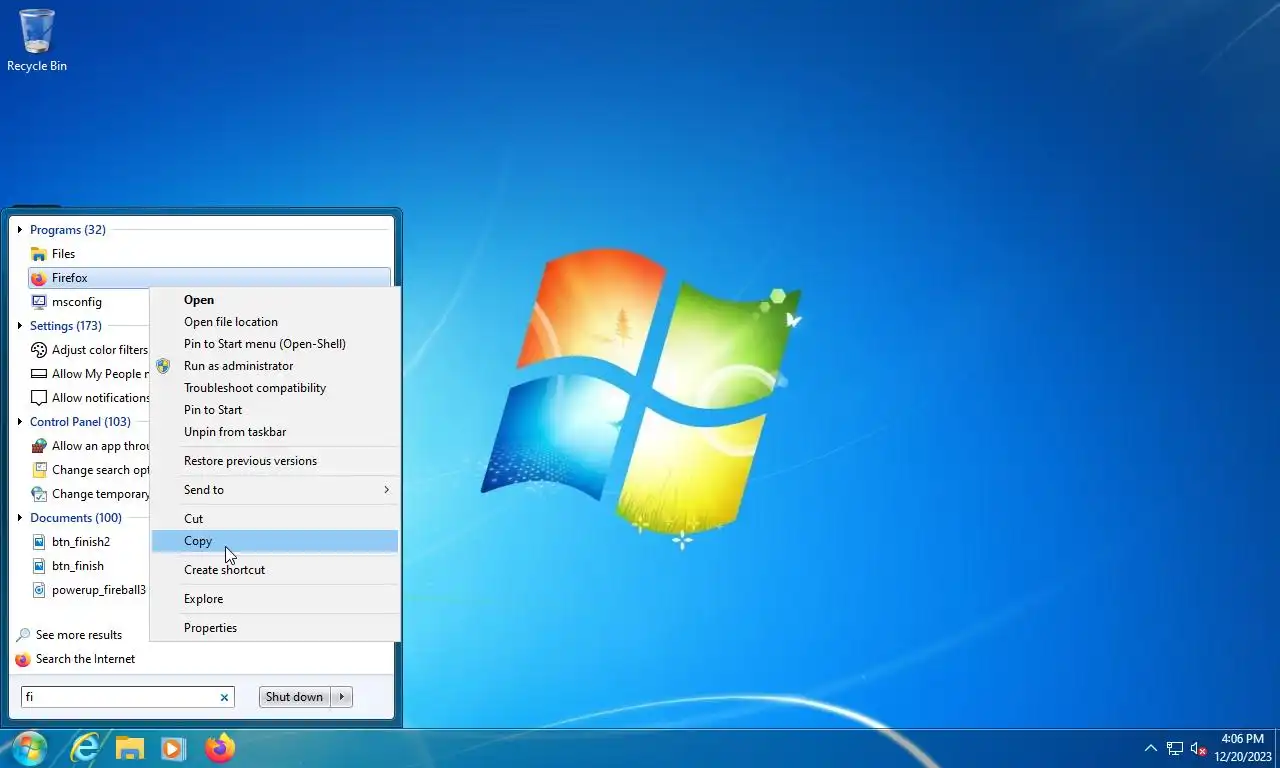Click the Allow My People icon
The width and height of the screenshot is (1280, 768).
point(39,374)
